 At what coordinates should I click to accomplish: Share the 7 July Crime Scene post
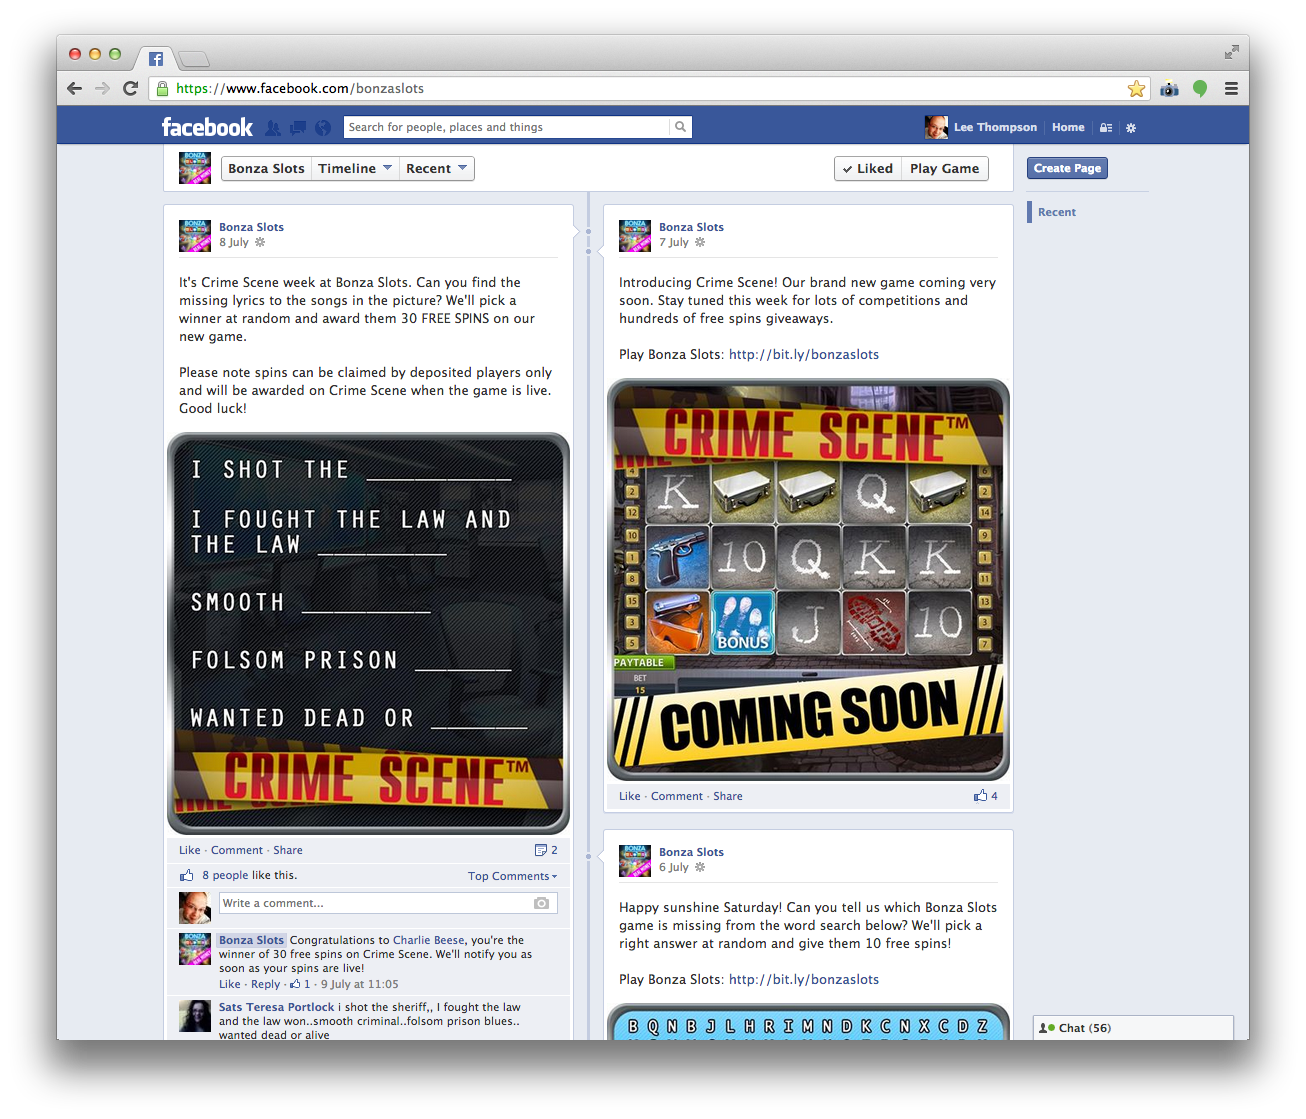click(x=728, y=796)
